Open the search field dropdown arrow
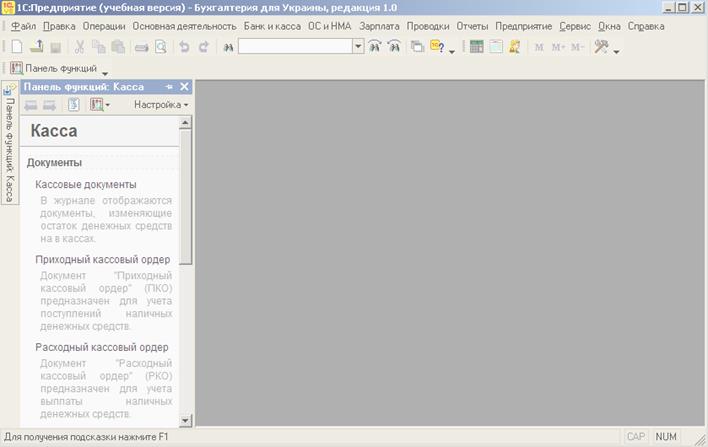Screen dimensions: 708x447 [358, 46]
